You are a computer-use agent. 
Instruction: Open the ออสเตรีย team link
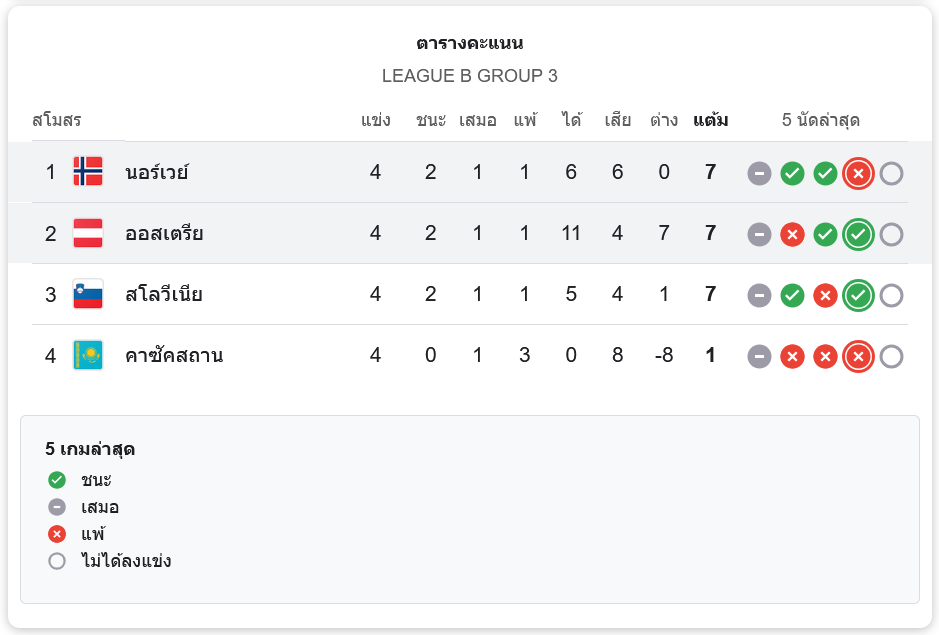tap(164, 234)
